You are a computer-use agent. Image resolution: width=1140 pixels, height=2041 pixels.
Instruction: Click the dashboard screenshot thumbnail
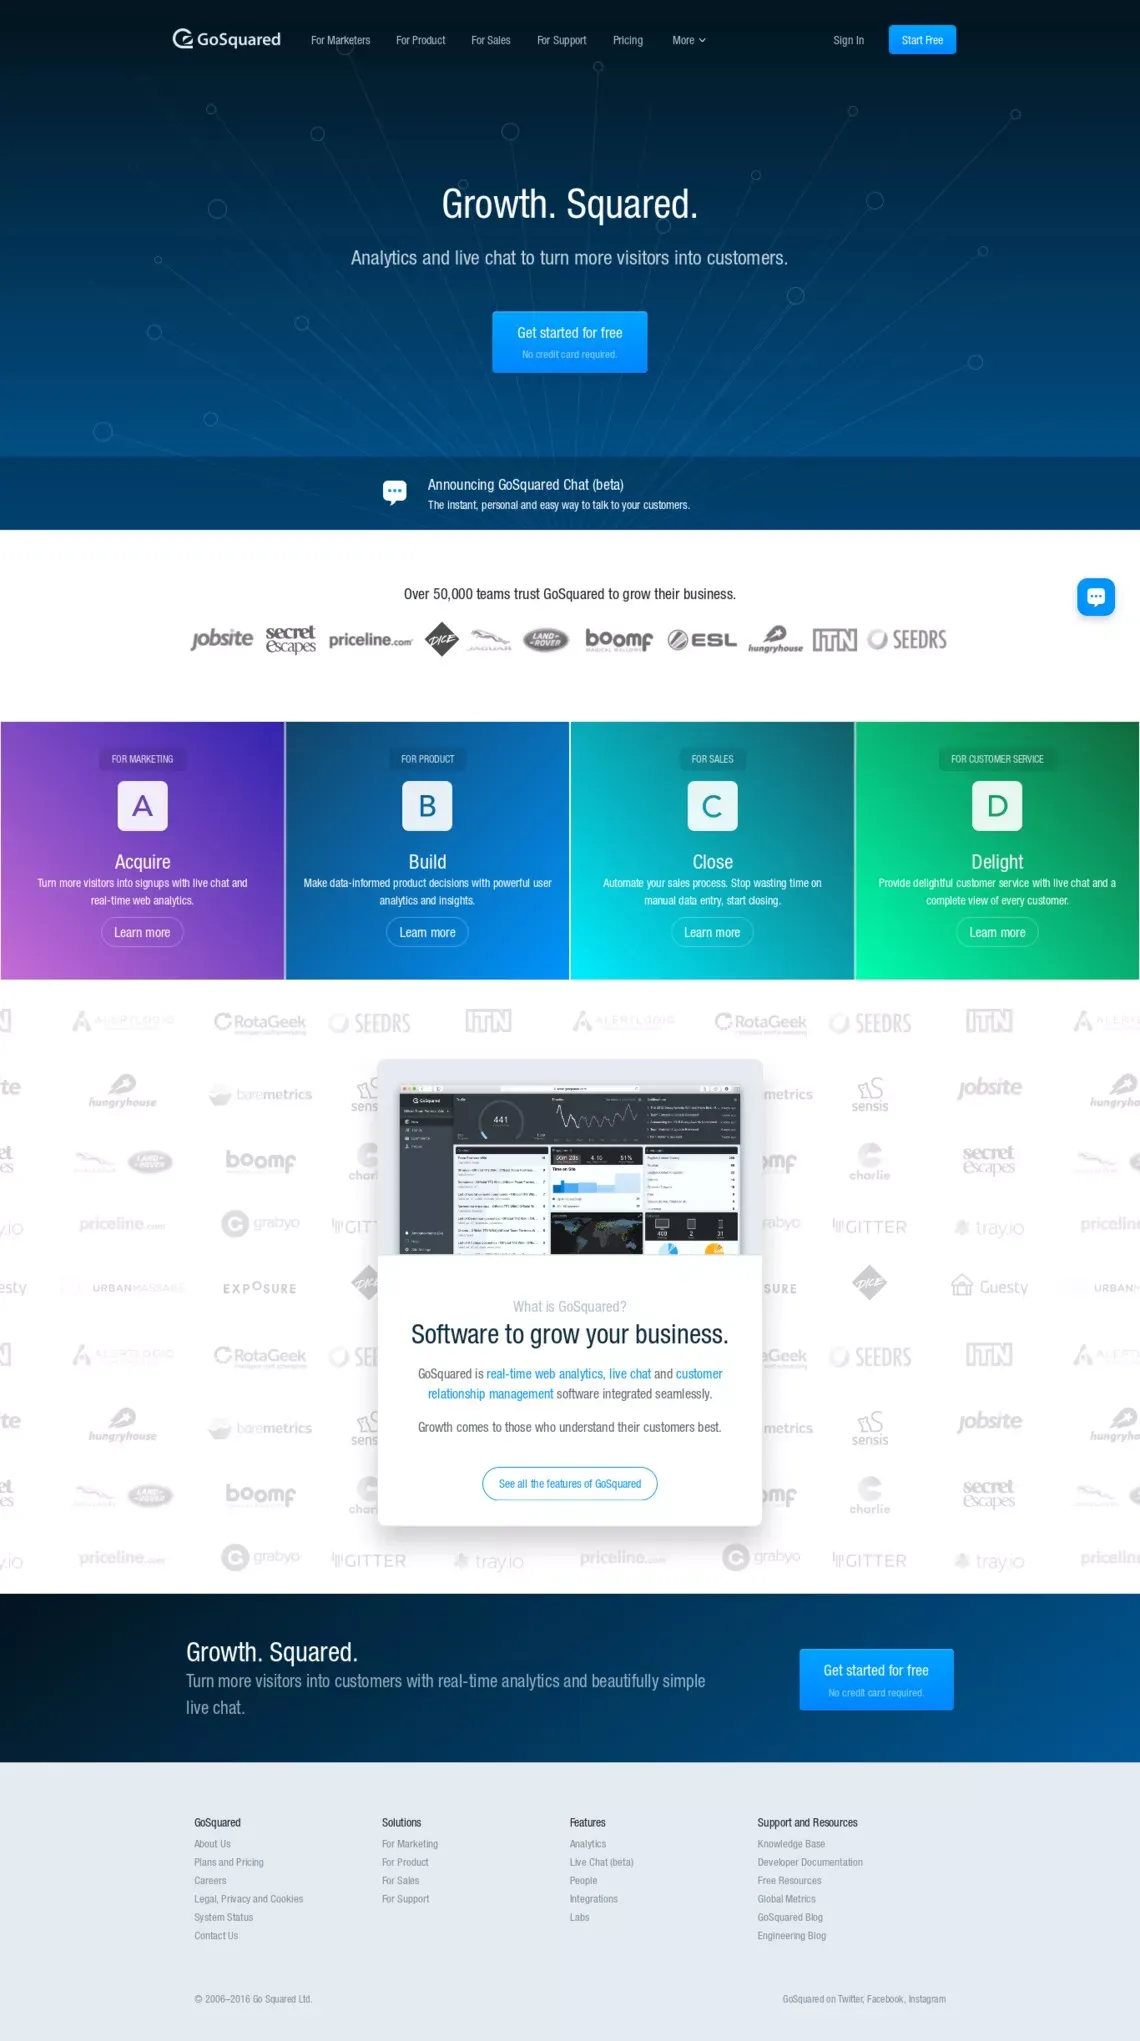[570, 1169]
